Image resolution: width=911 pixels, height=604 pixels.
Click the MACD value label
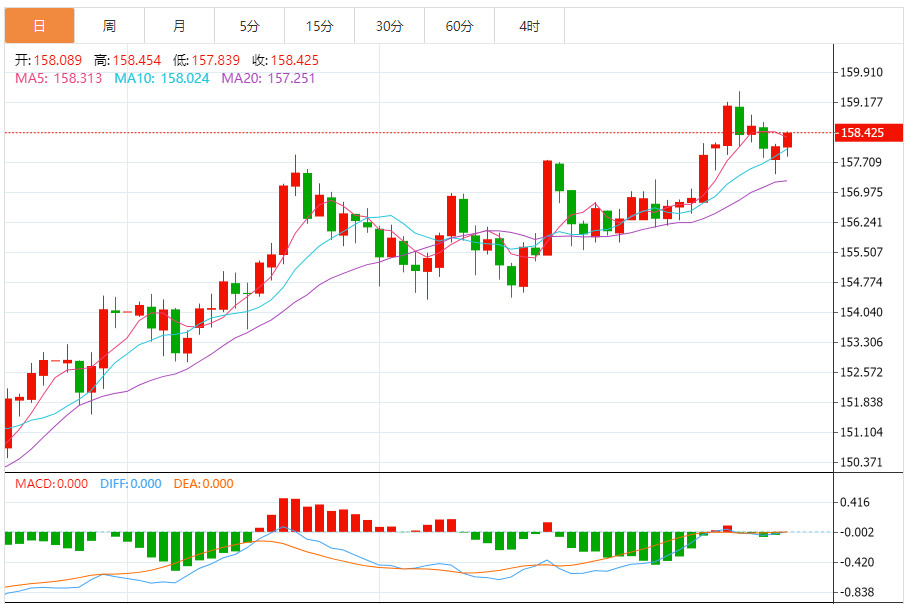click(x=51, y=484)
